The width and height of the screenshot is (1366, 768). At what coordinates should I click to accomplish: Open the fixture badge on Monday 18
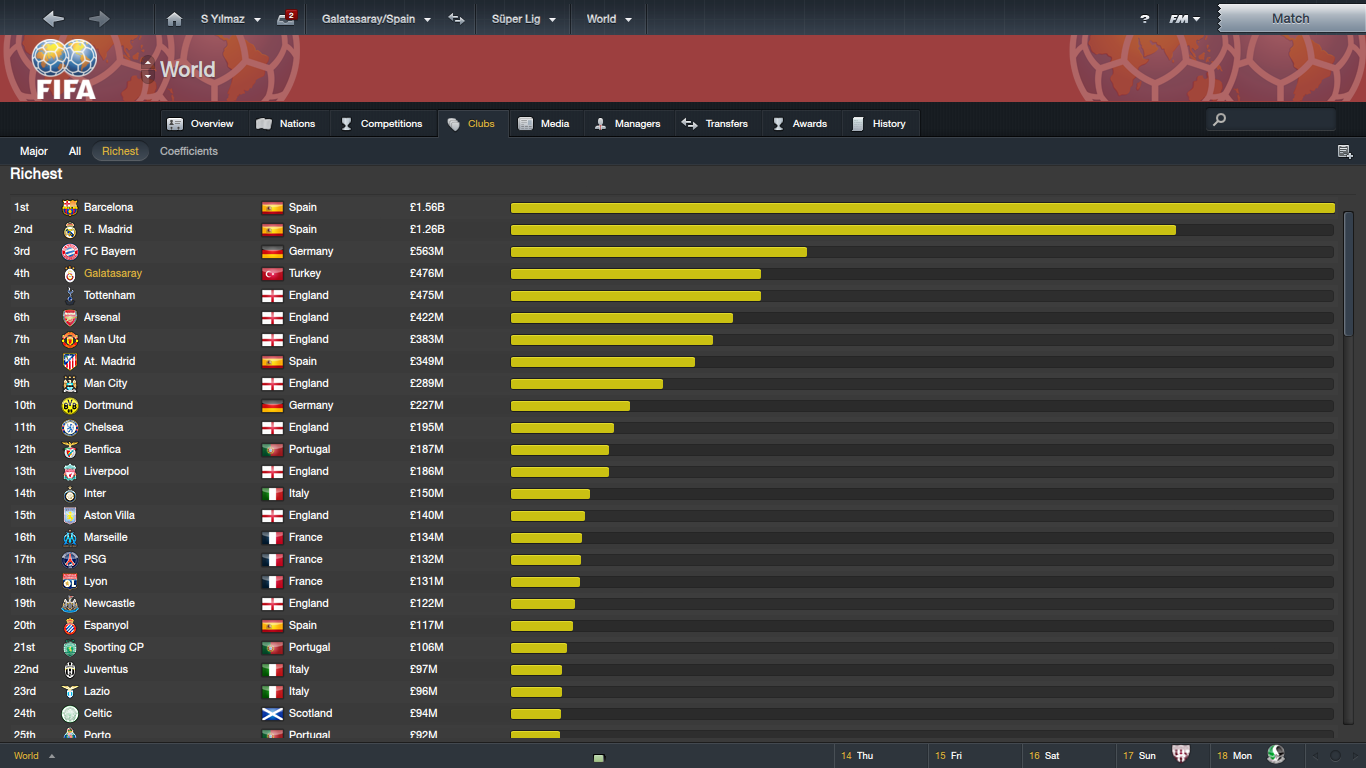pos(1276,754)
